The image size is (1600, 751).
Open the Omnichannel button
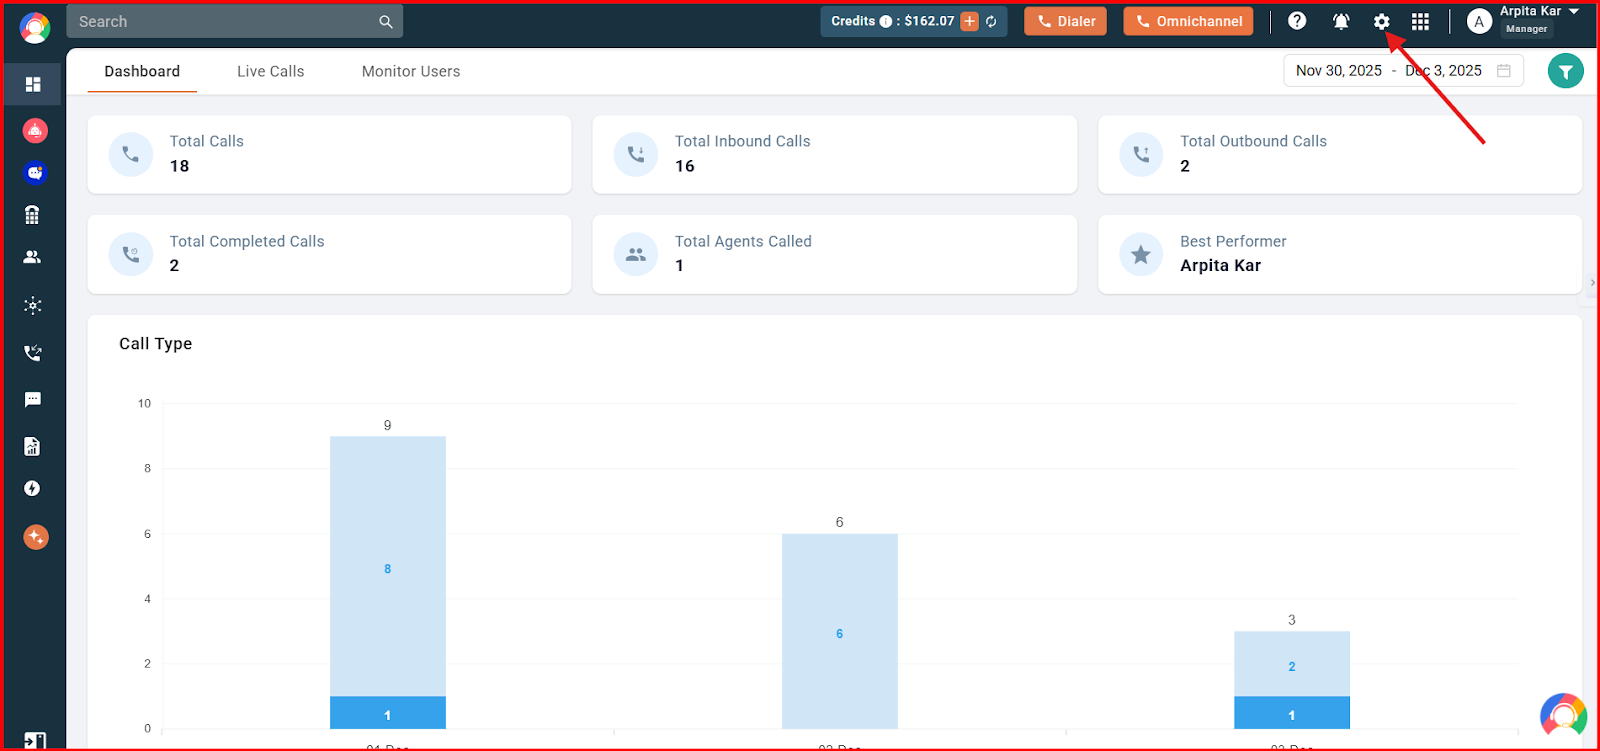(x=1188, y=21)
